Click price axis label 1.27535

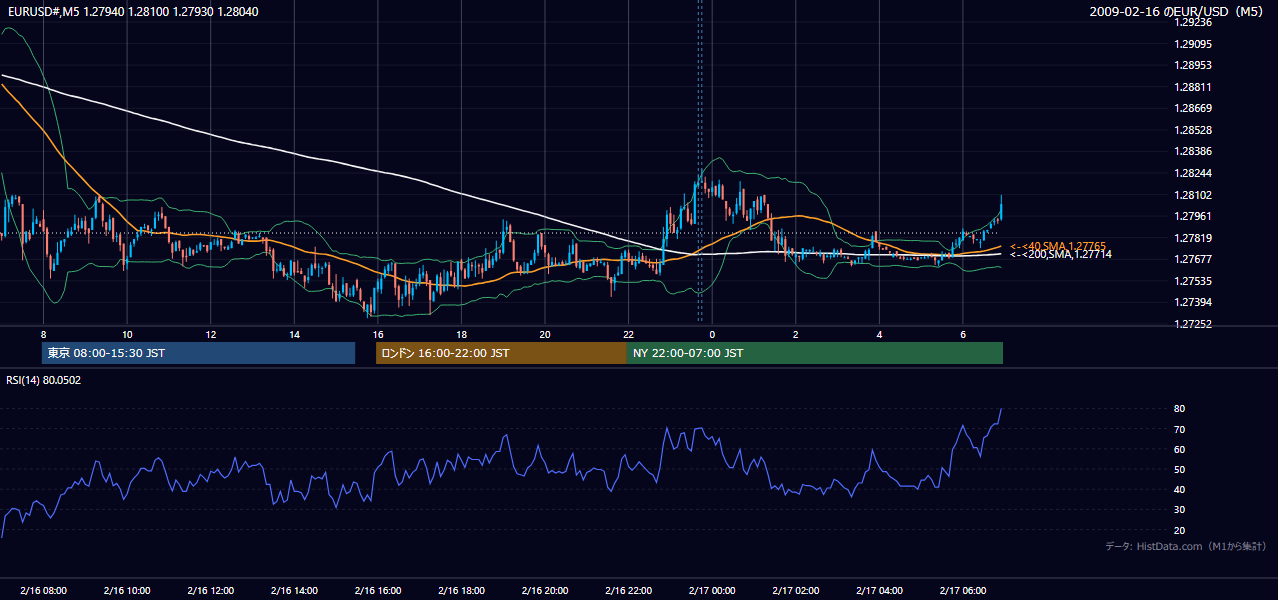click(1193, 281)
